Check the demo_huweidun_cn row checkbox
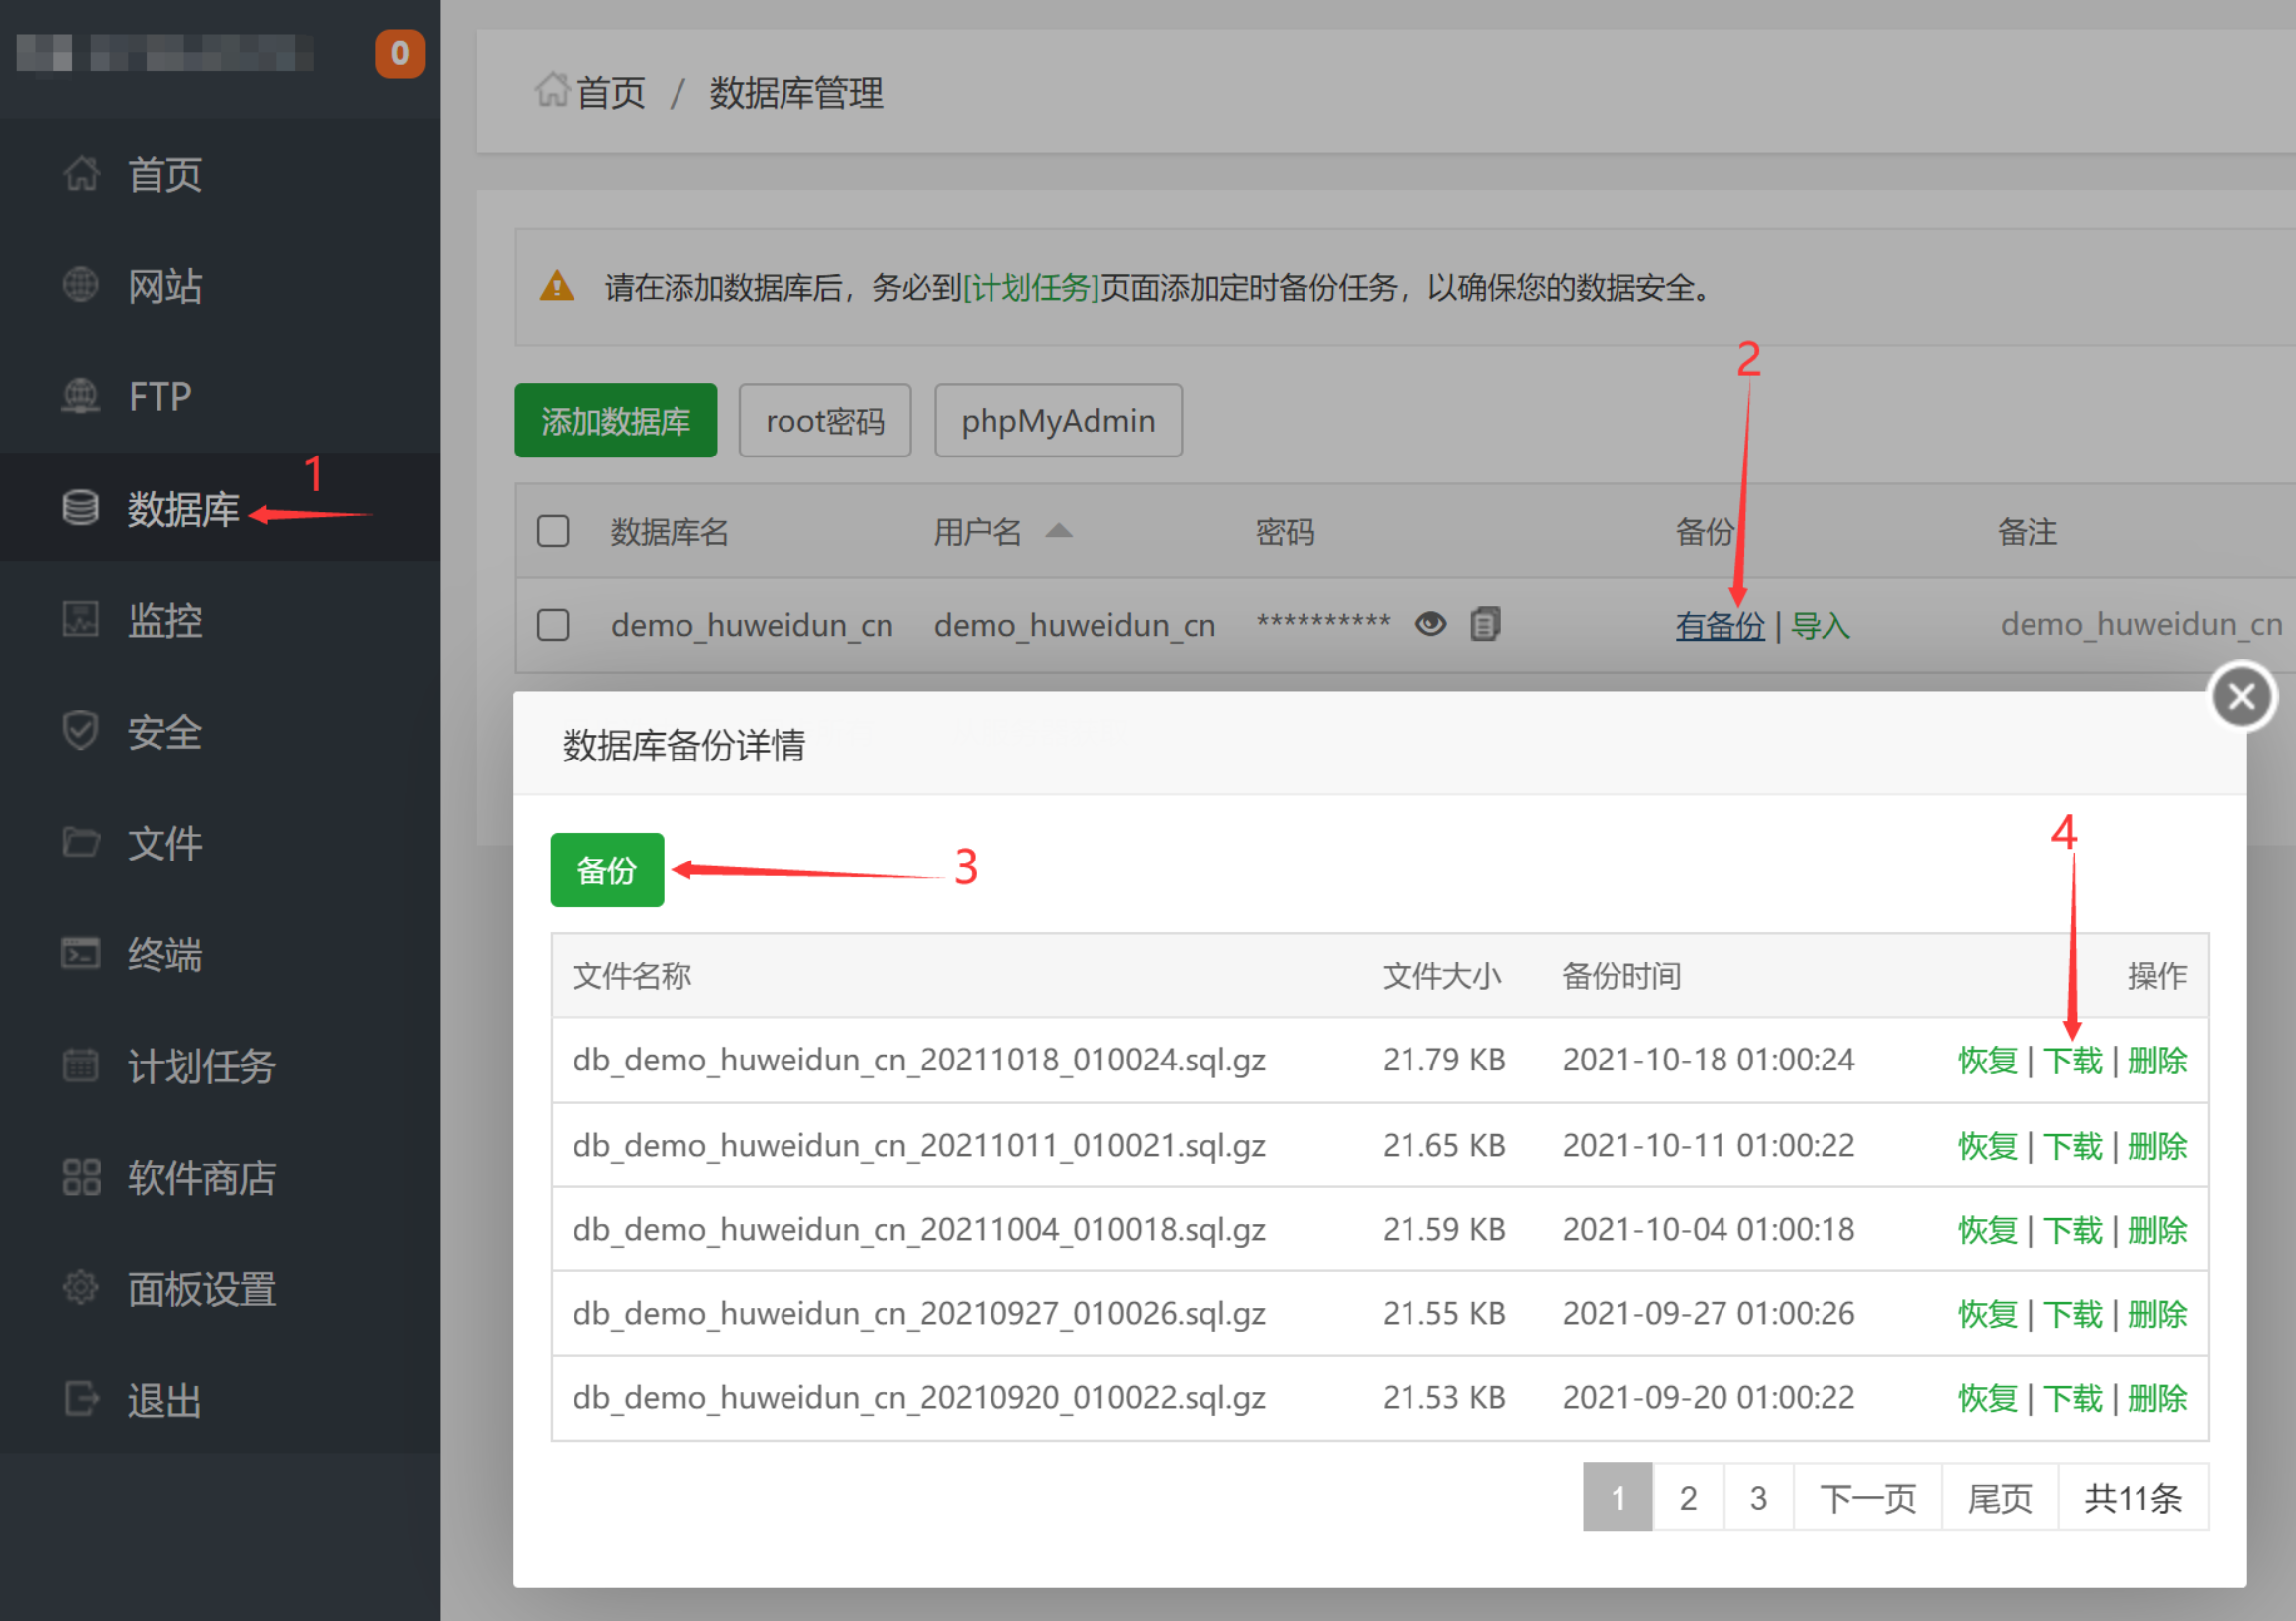The height and width of the screenshot is (1621, 2296). (x=553, y=625)
